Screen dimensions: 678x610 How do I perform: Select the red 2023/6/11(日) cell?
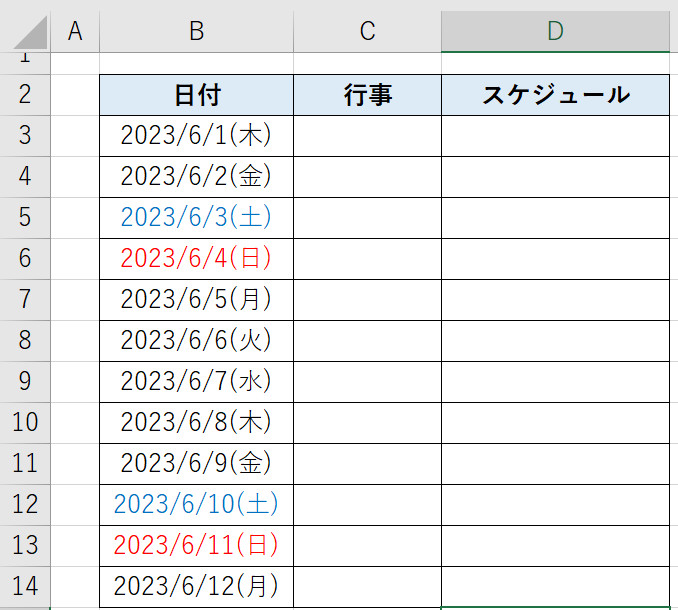click(x=196, y=546)
